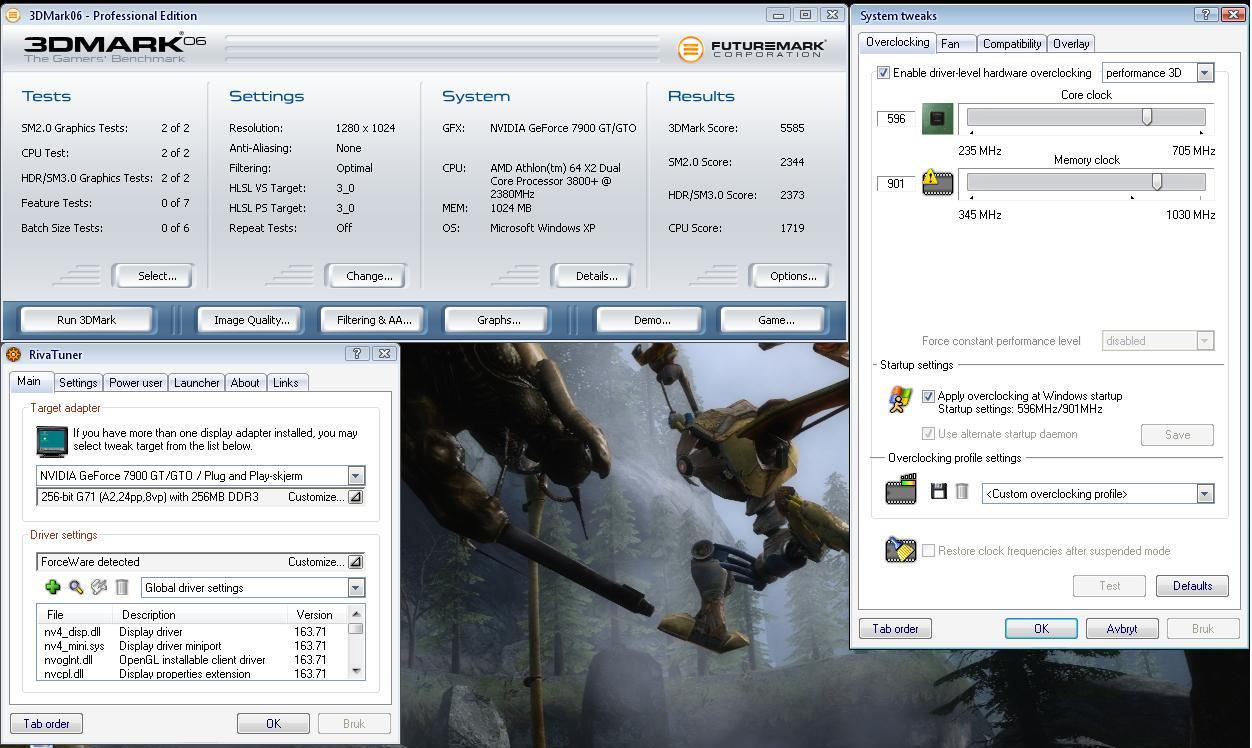Open the Overclocking tab
The image size is (1252, 748).
click(x=897, y=42)
